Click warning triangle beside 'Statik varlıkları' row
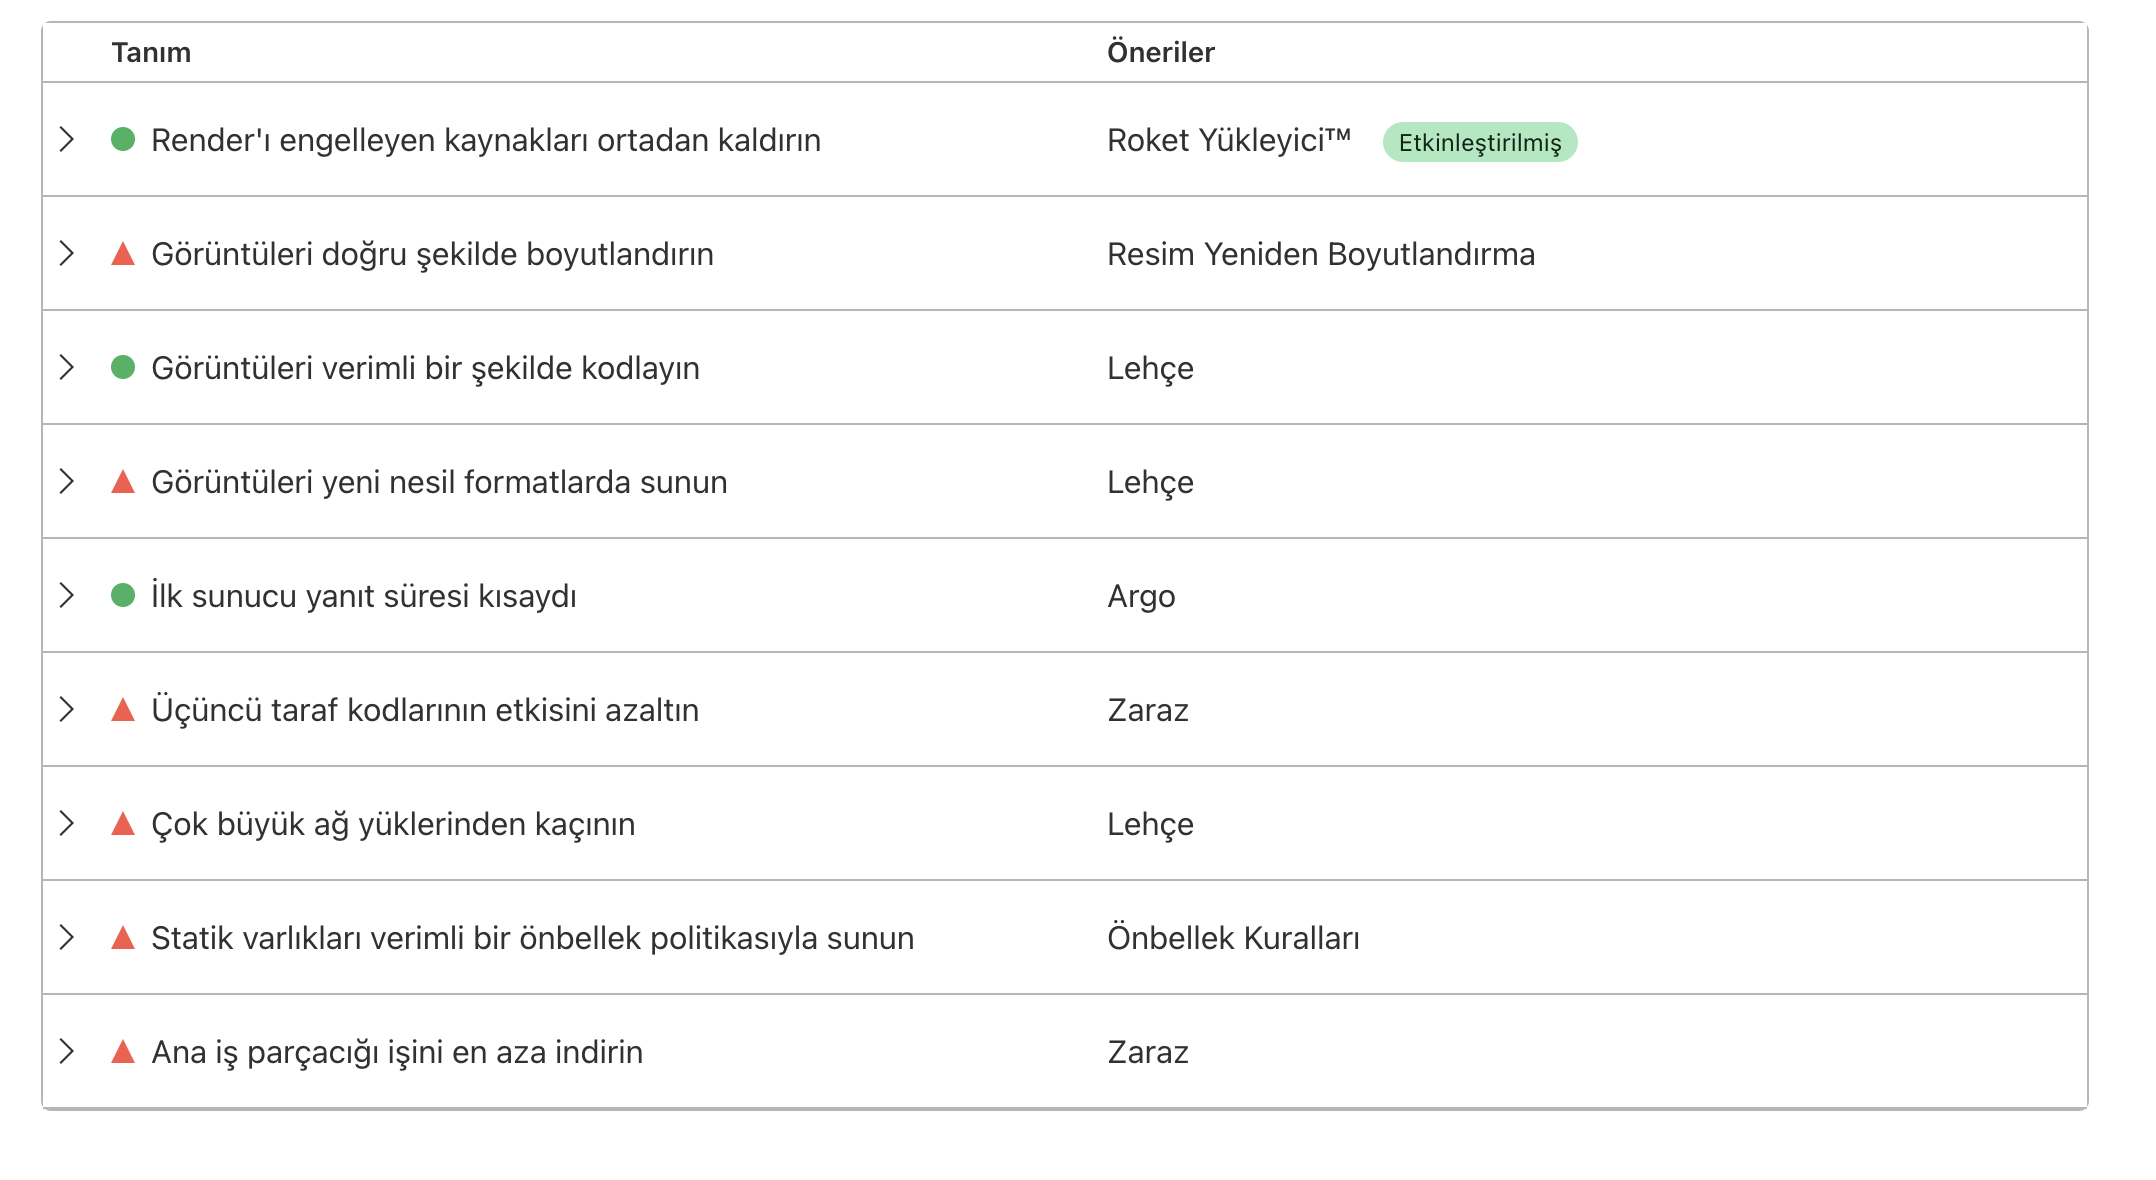 tap(123, 938)
